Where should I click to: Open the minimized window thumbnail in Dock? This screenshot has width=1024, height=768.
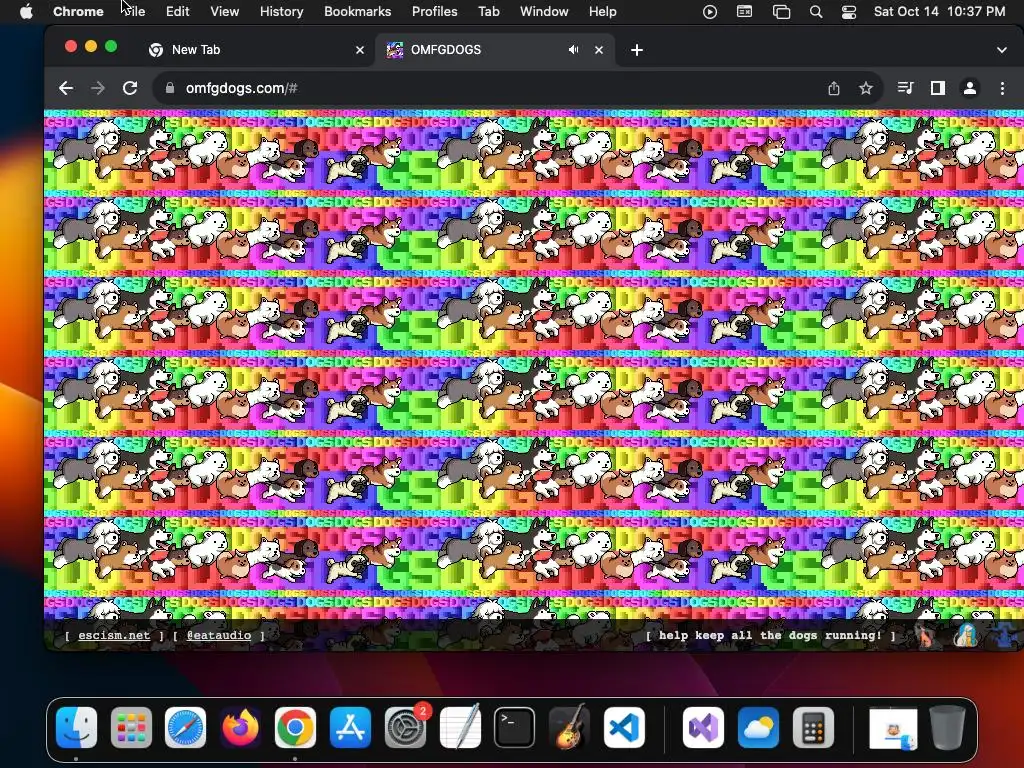(x=893, y=729)
